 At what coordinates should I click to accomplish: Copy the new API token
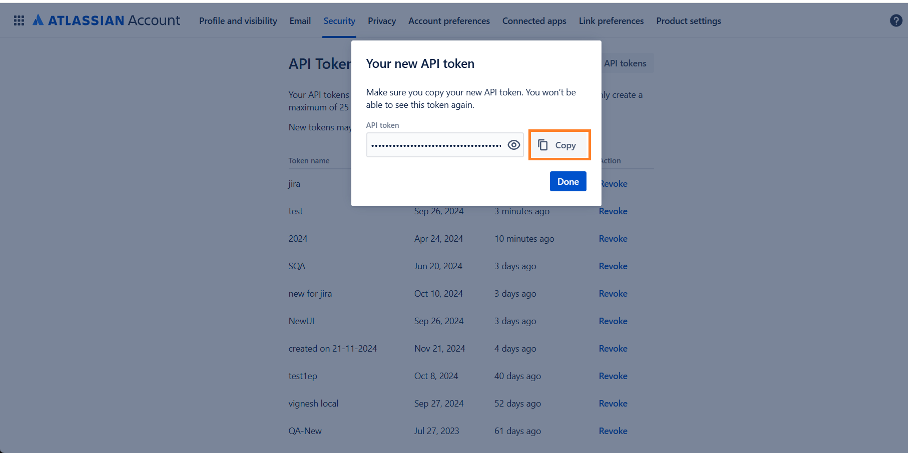(559, 145)
